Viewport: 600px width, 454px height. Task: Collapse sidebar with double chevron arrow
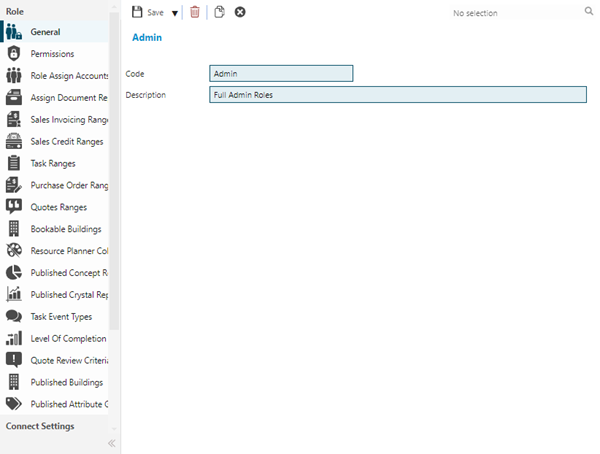(x=112, y=442)
